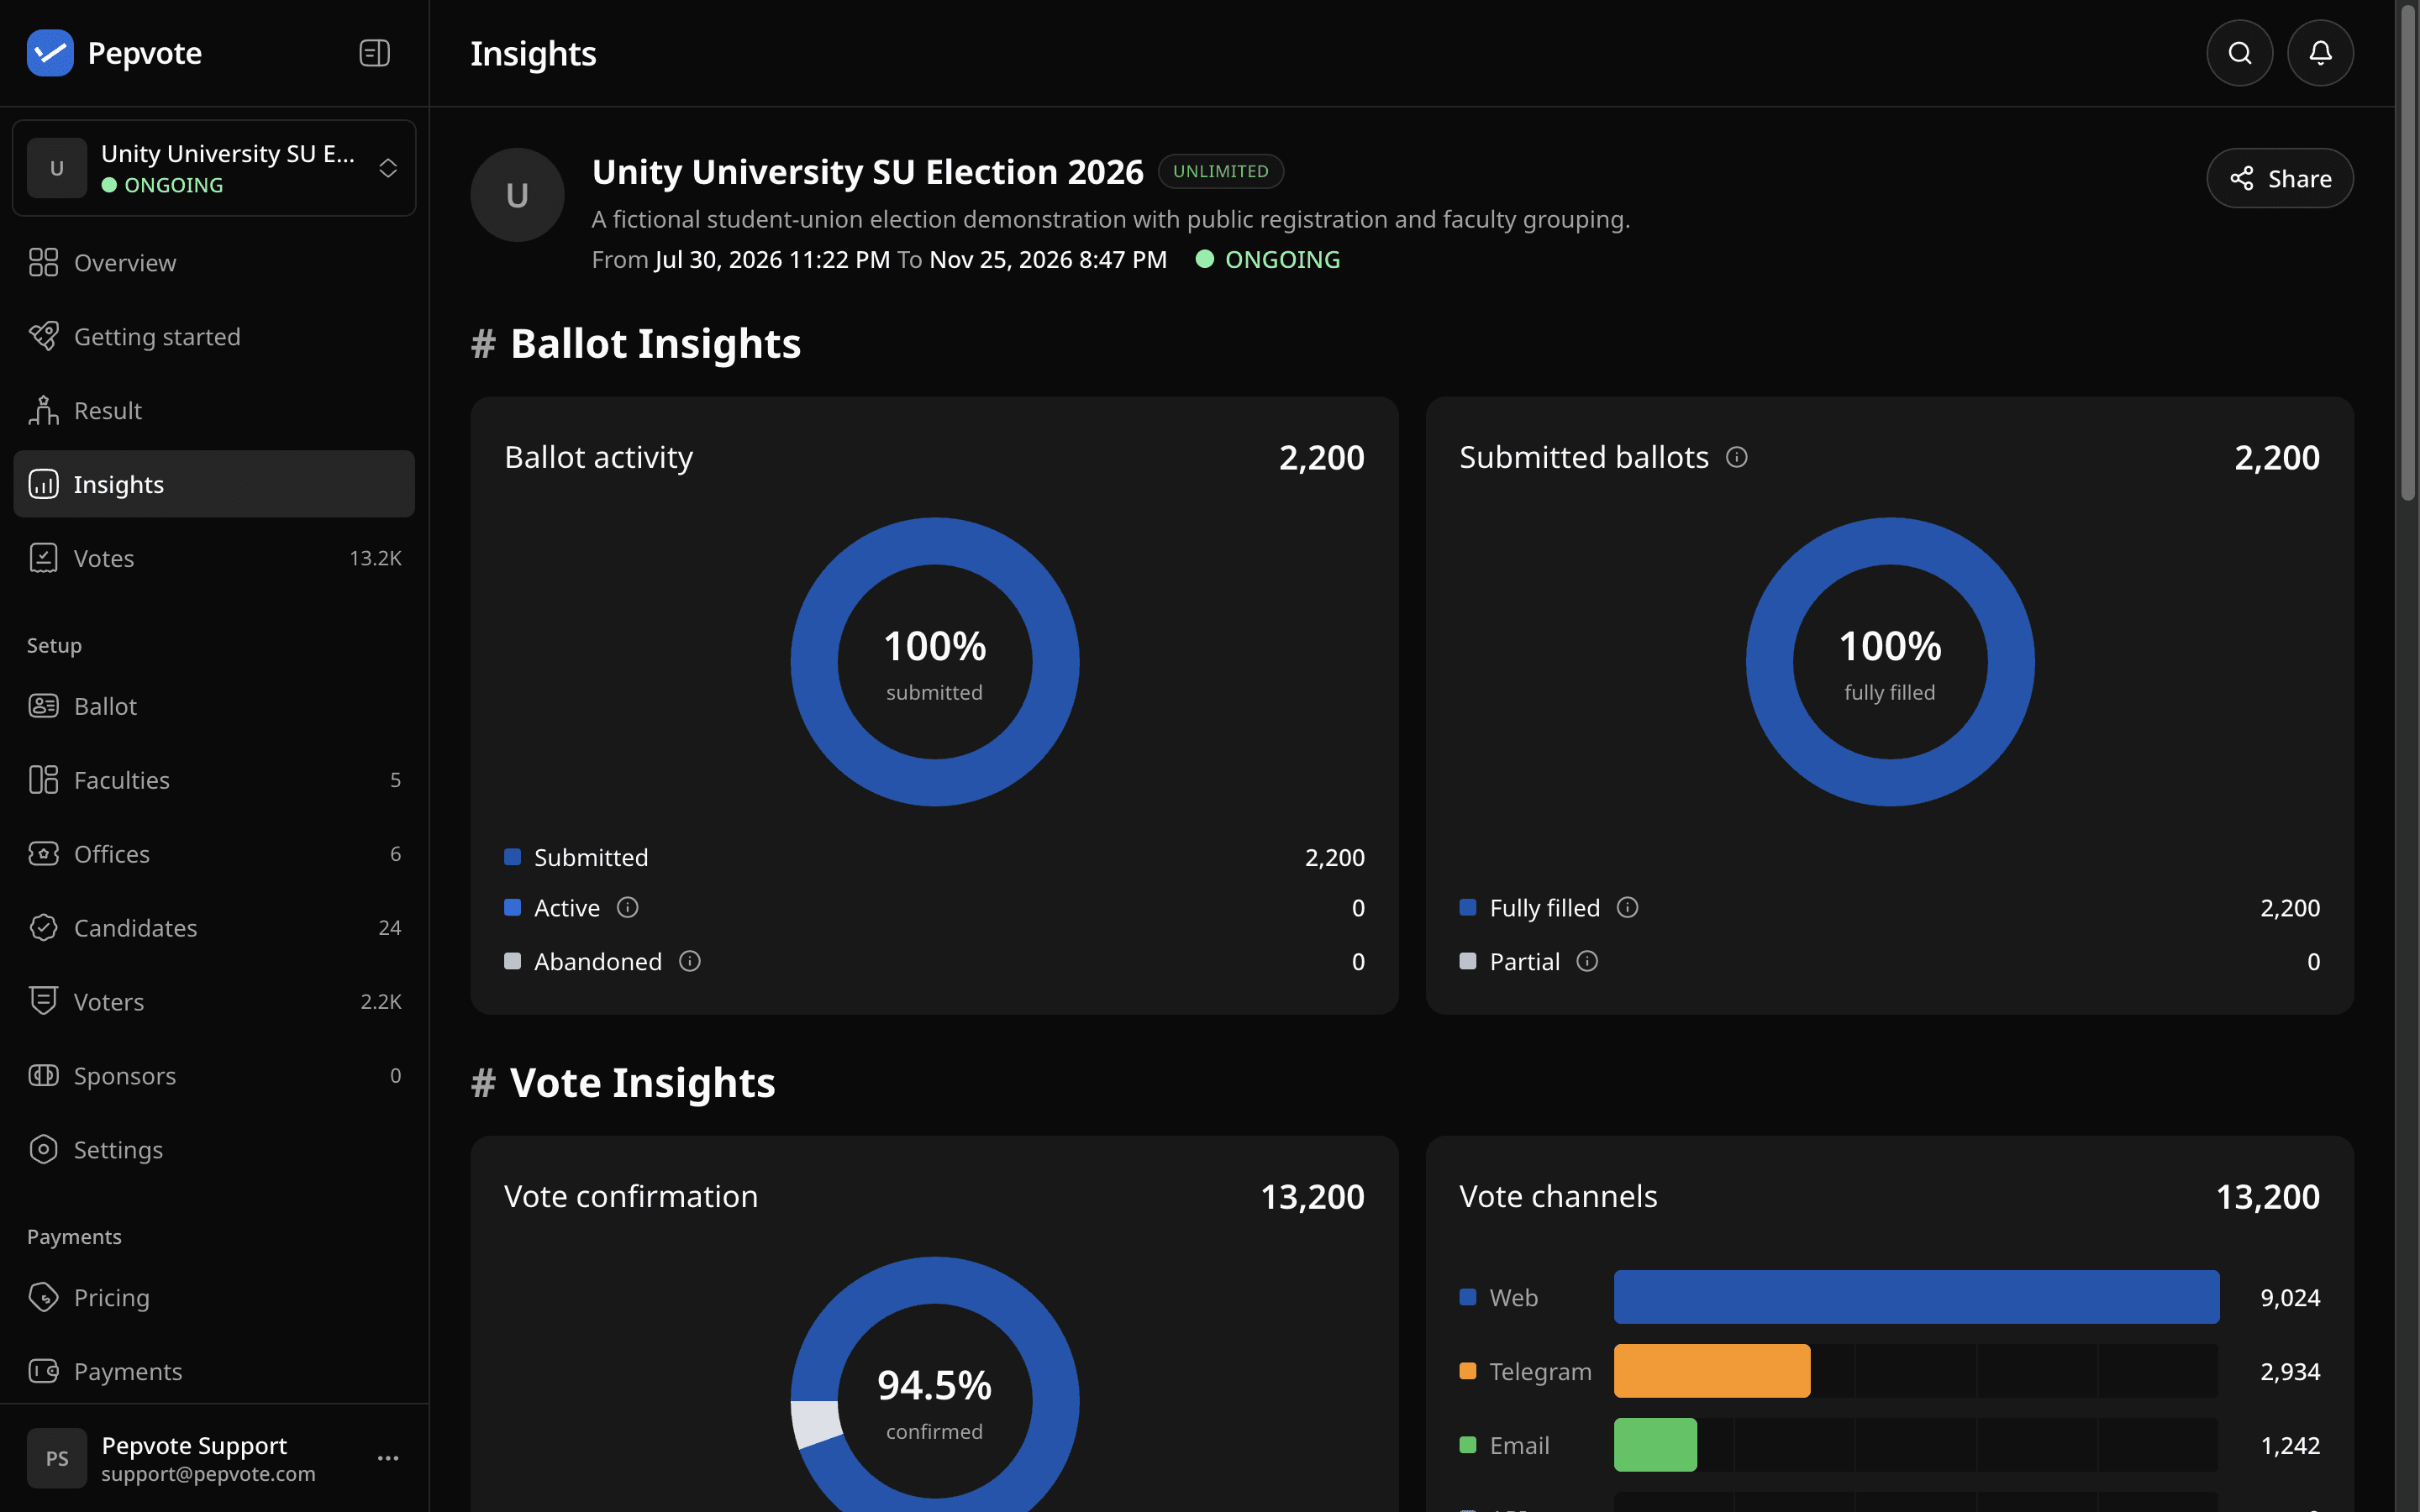The image size is (2420, 1512).
Task: Click the info icon beside Partial
Action: point(1587,961)
